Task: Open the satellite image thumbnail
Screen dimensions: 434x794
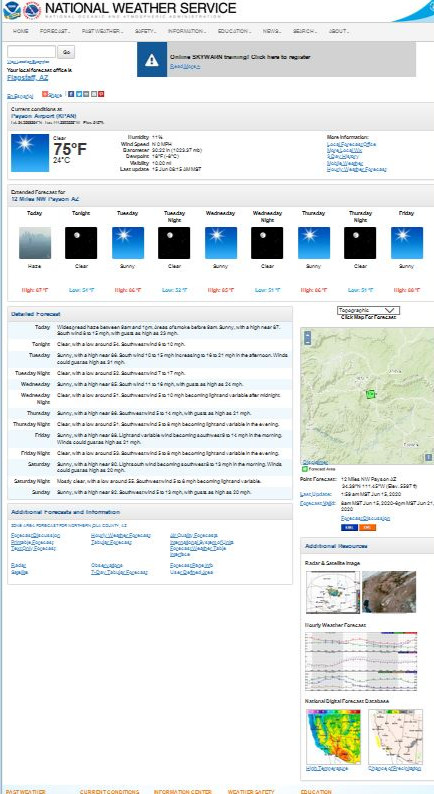Action: click(389, 592)
